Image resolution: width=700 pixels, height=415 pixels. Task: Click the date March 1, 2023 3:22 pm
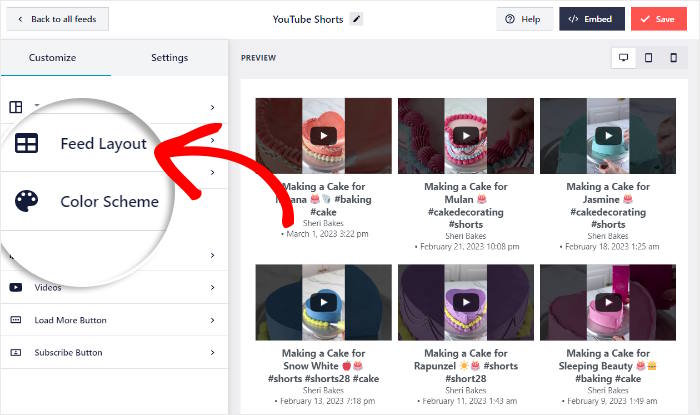(x=327, y=234)
